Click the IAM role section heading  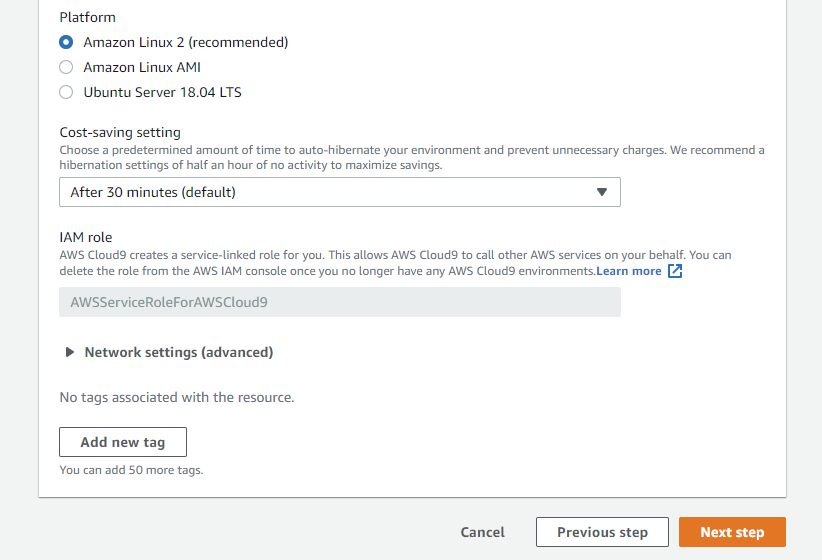click(x=86, y=238)
